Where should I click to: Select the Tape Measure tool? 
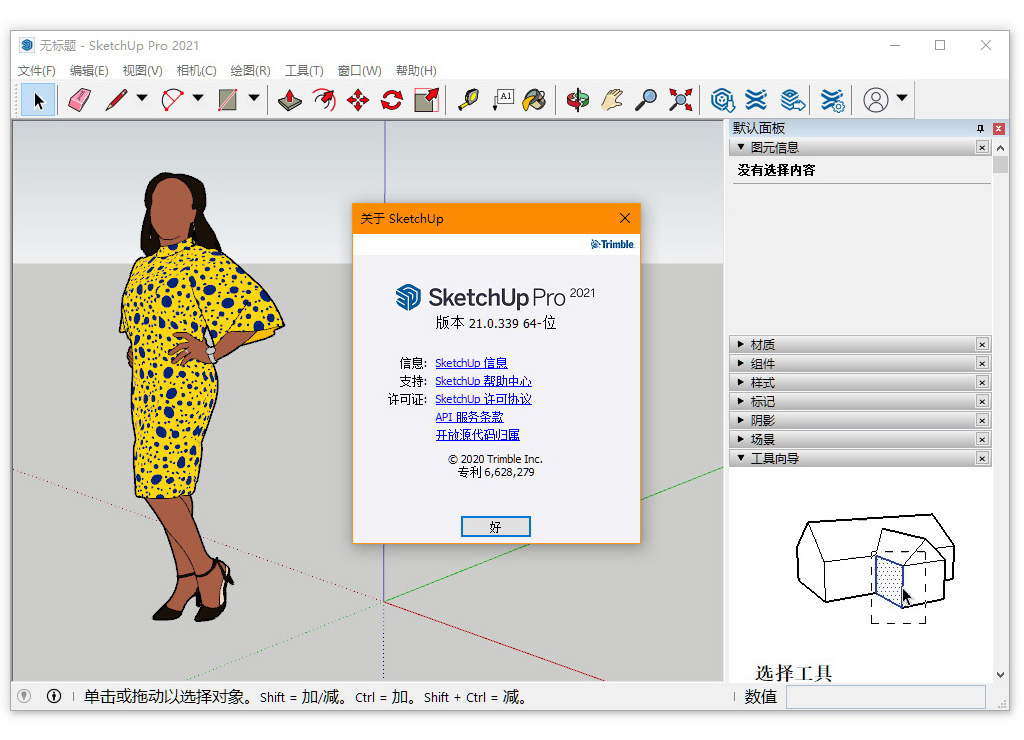[468, 100]
